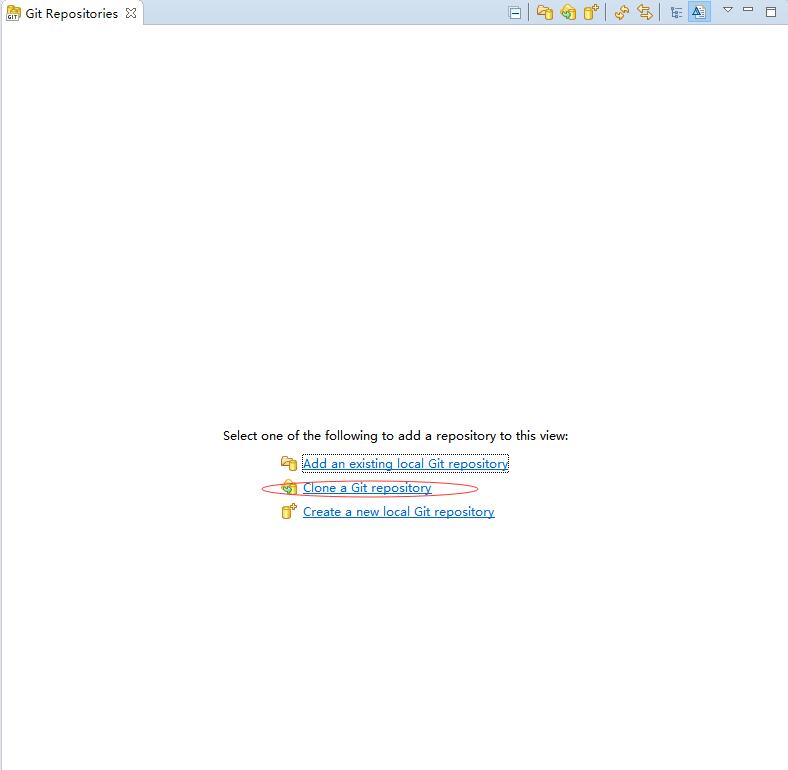Toggle hierarchical branch layout icon
This screenshot has width=788, height=770.
click(676, 13)
